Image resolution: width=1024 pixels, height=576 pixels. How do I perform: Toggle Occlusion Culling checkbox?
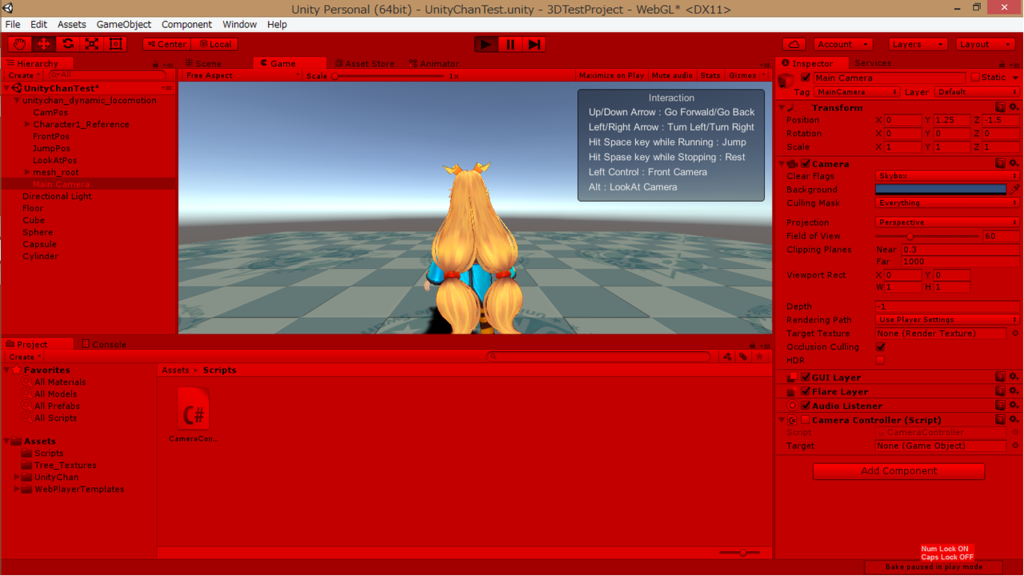[880, 347]
